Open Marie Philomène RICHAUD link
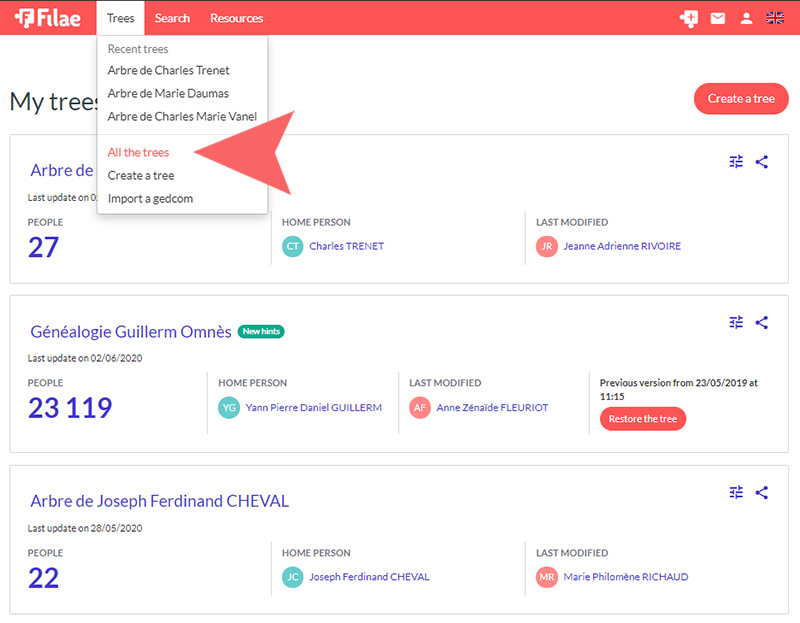800x623 pixels. (626, 577)
